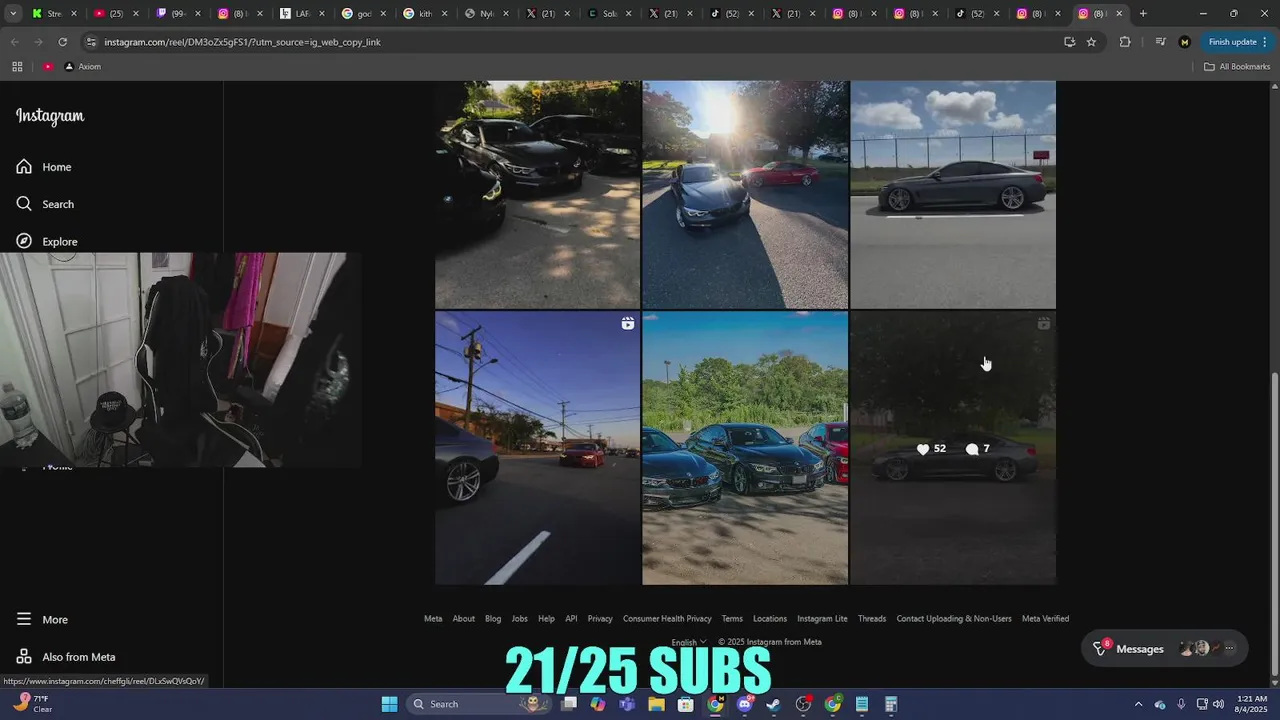The width and height of the screenshot is (1280, 720).
Task: Open Contact Uploading & Non-Users link
Action: [954, 619]
